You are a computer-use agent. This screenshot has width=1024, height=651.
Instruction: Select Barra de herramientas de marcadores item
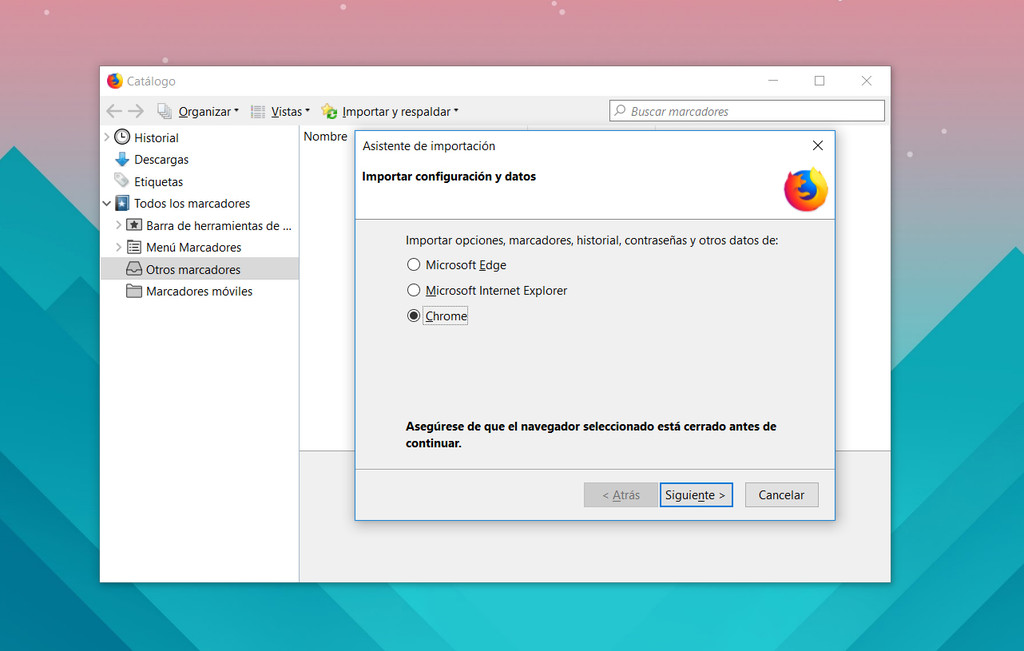(219, 225)
